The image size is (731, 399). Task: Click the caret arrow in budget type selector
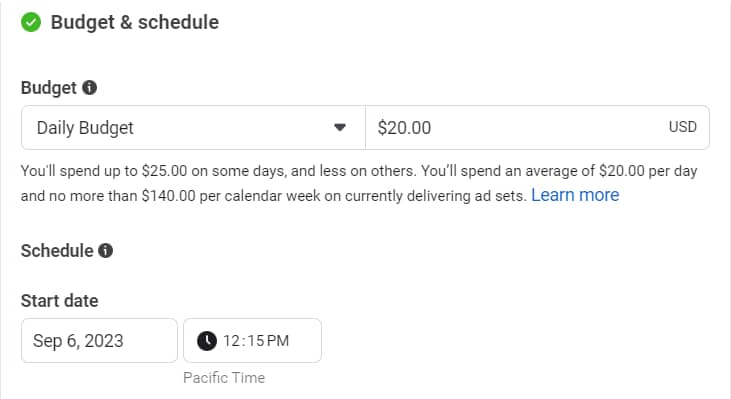[x=340, y=127]
